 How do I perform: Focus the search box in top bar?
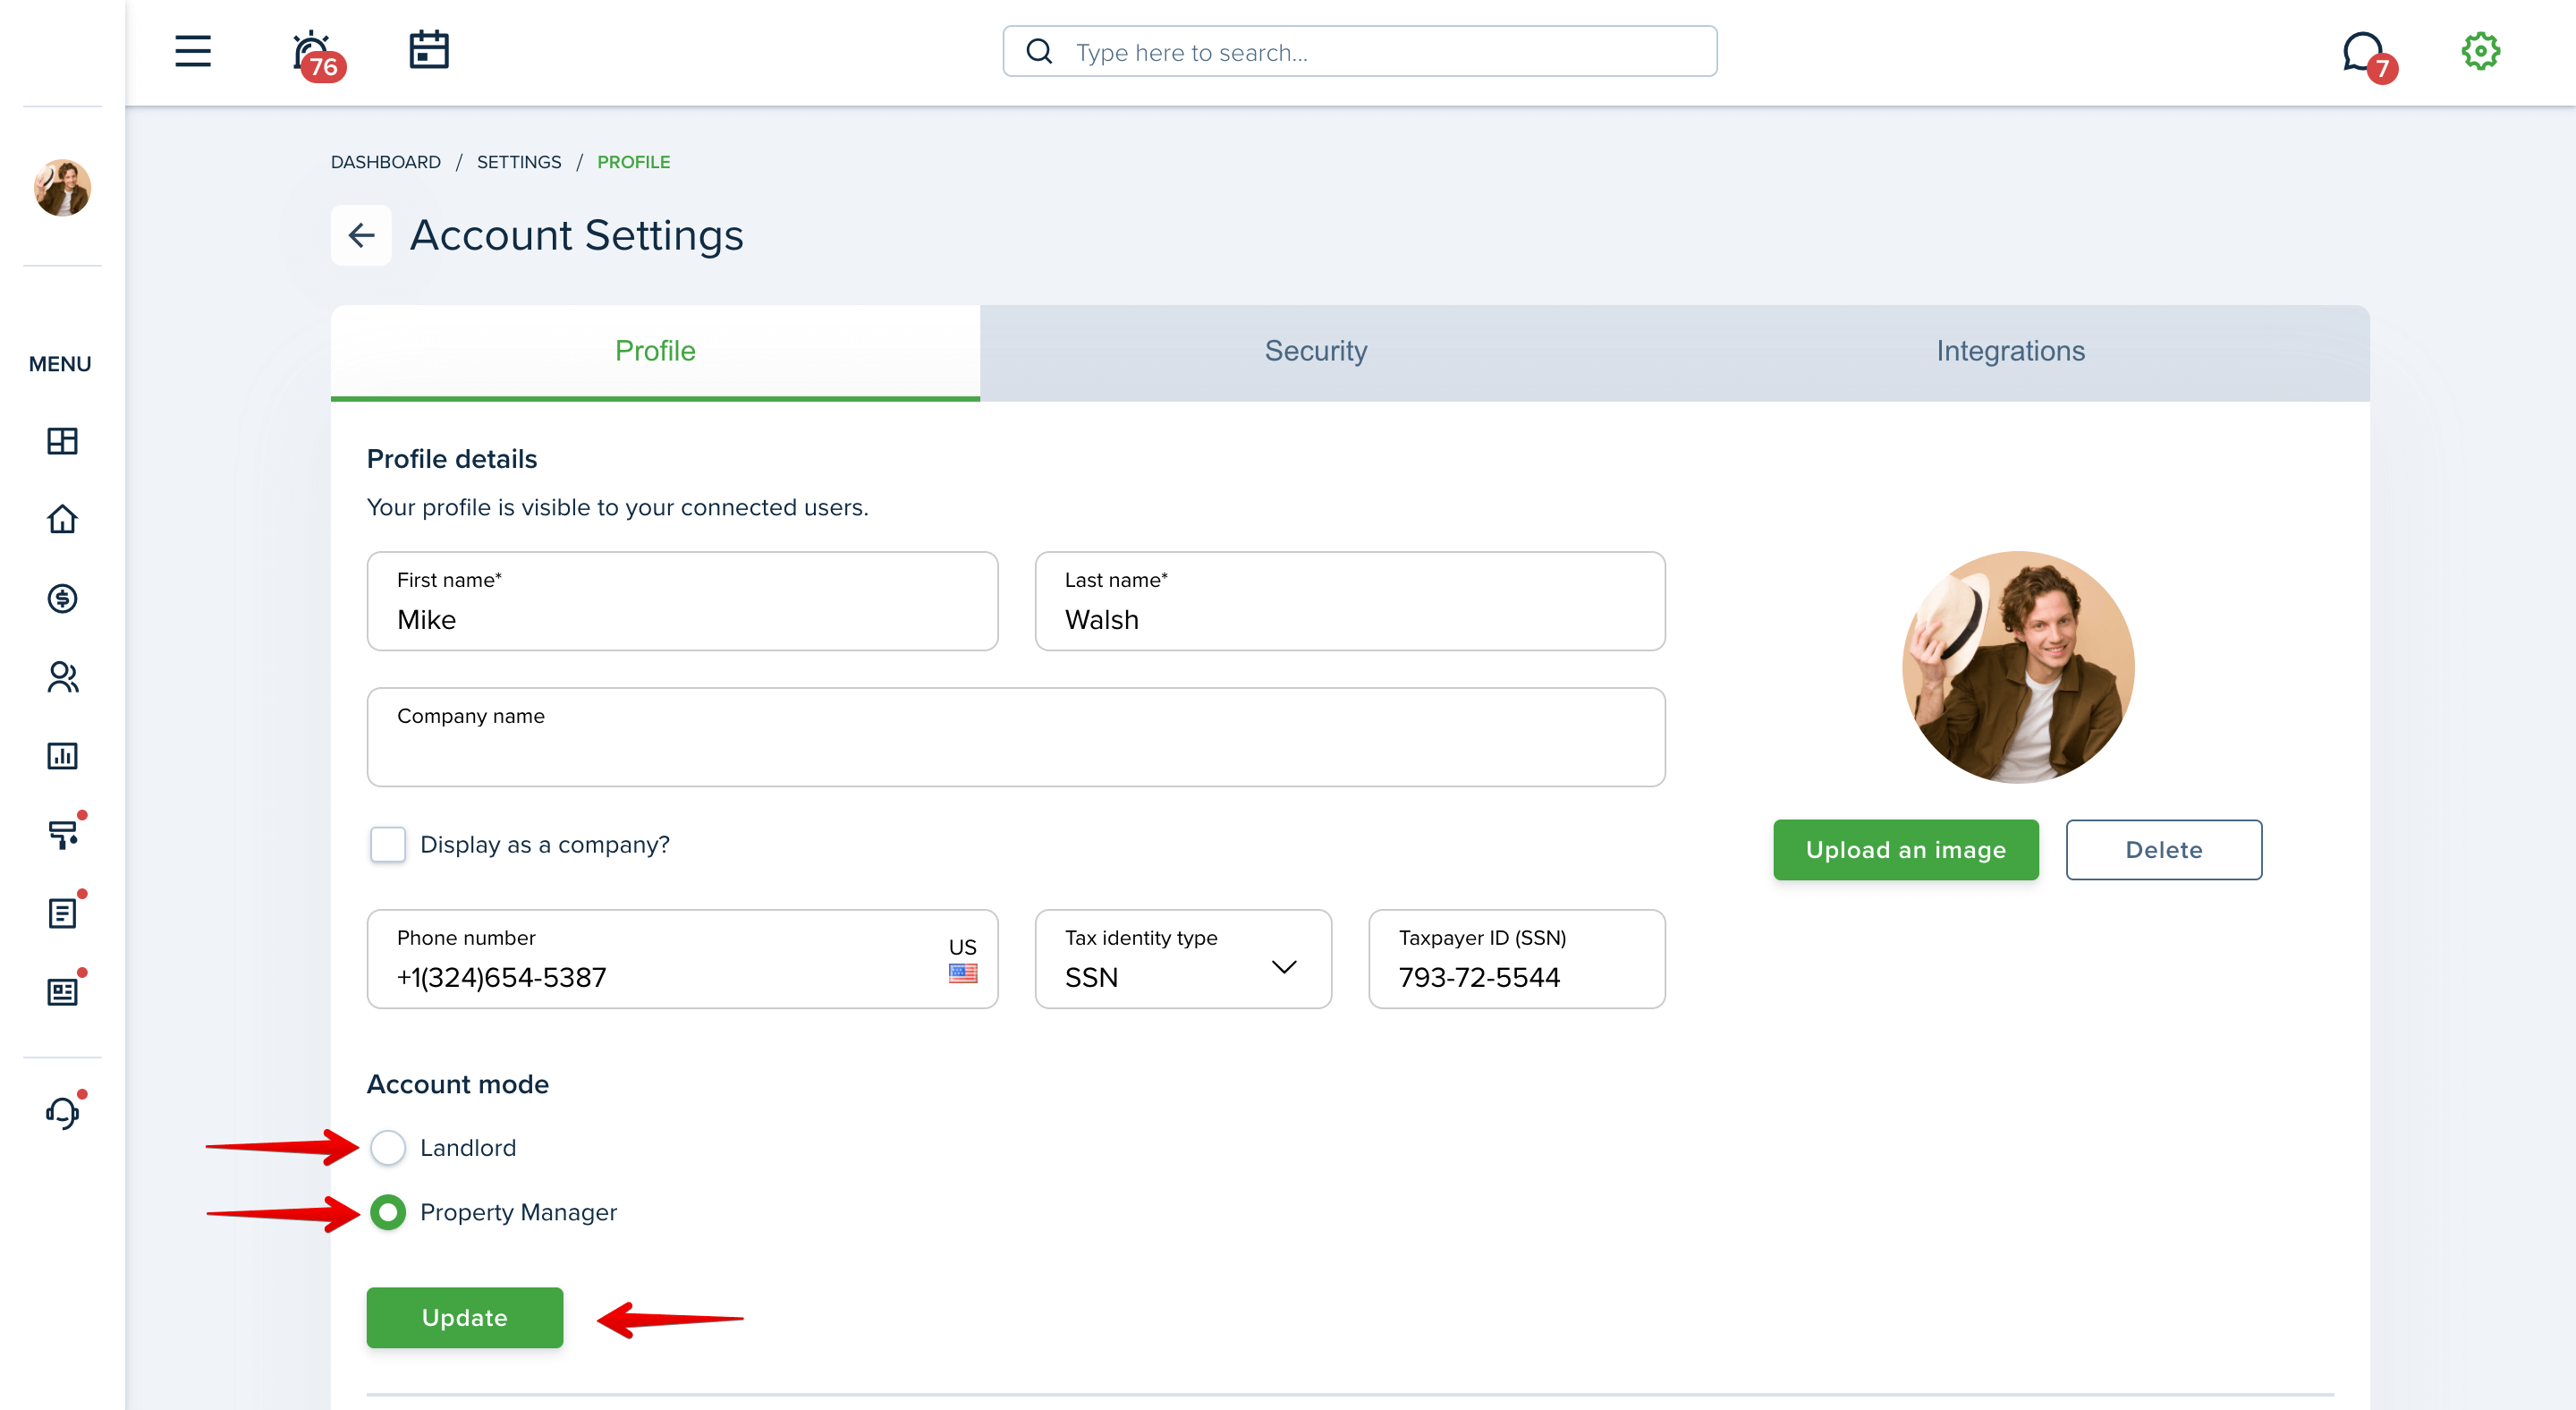pos(1359,51)
